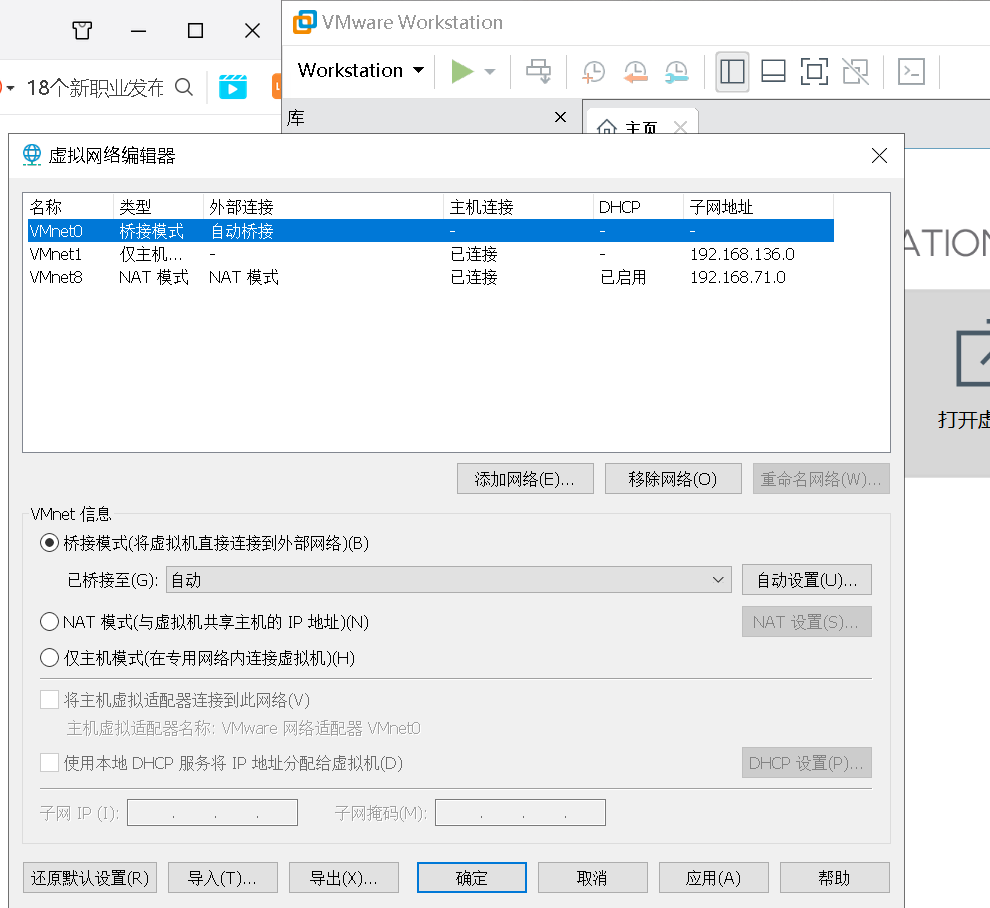The image size is (990, 908).
Task: Open the console view terminal icon
Action: 912,71
